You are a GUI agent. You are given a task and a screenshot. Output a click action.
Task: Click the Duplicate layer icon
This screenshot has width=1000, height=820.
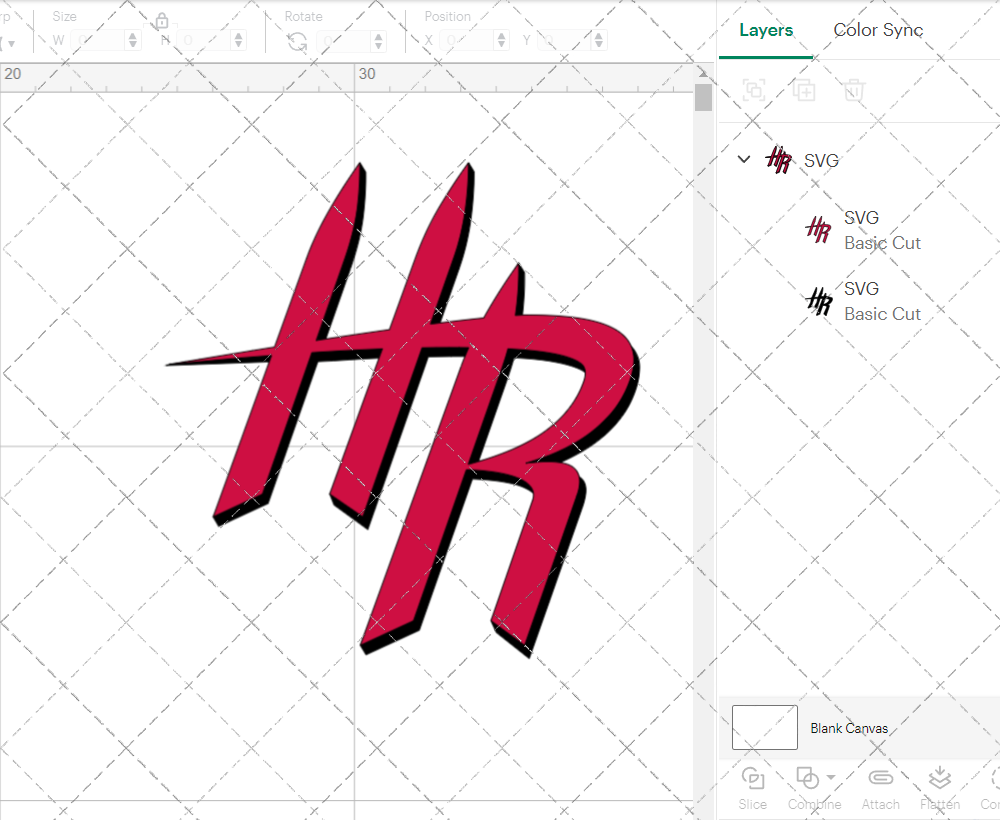pyautogui.click(x=804, y=91)
